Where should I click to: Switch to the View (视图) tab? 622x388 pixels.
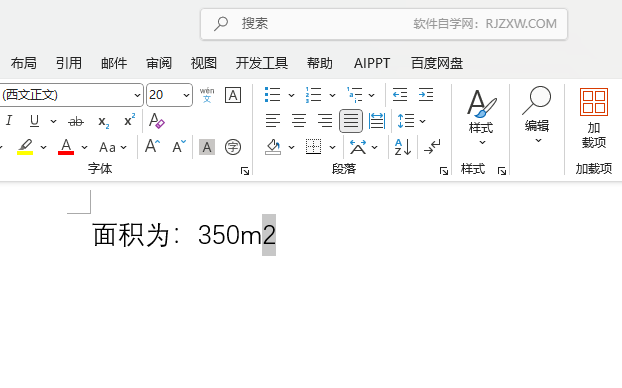coord(203,63)
